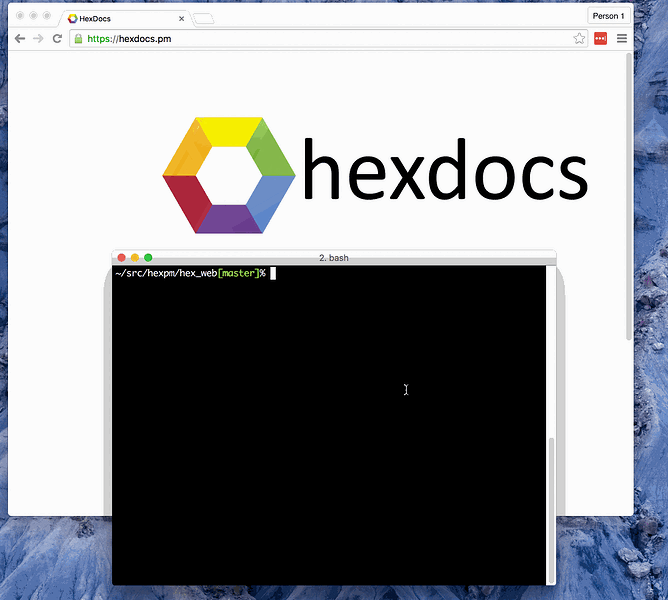Click the terminal scrollbar thumb

(x=551, y=510)
